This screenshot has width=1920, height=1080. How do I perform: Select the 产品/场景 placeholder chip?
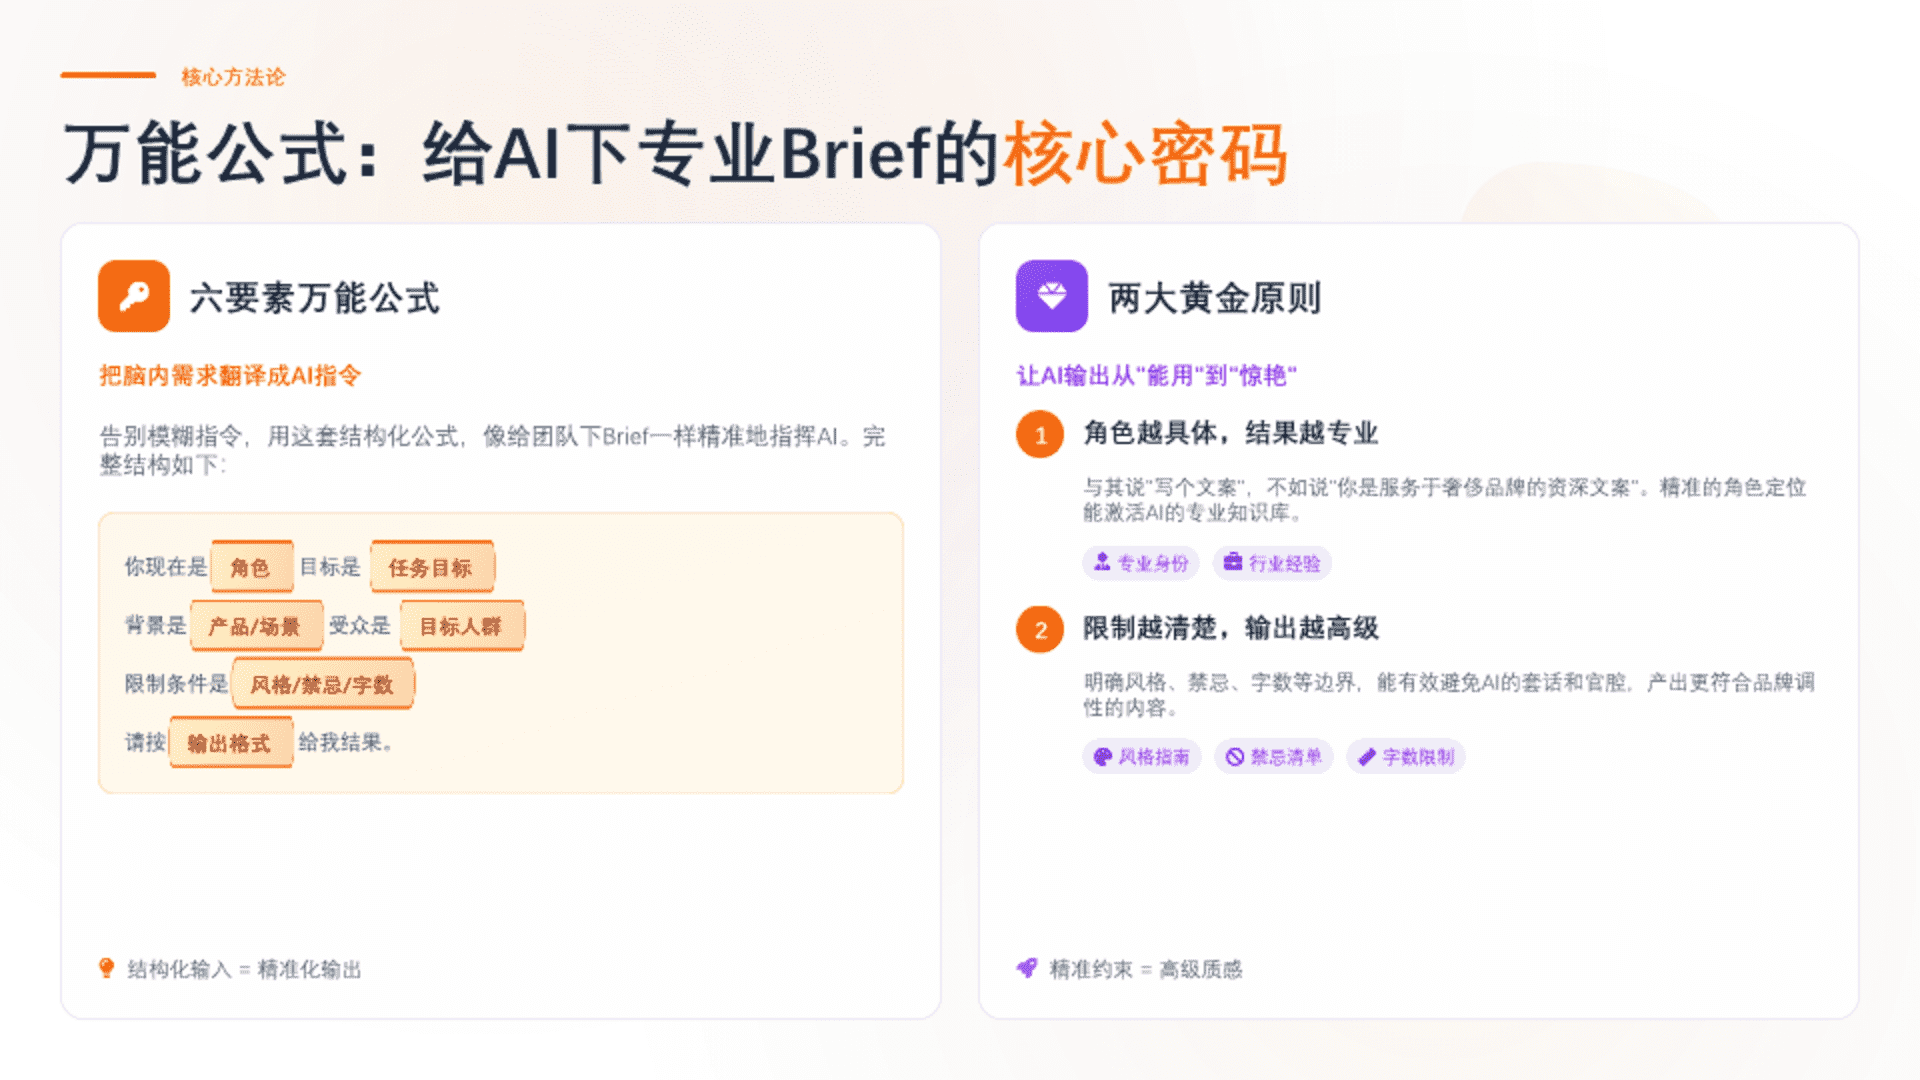255,626
